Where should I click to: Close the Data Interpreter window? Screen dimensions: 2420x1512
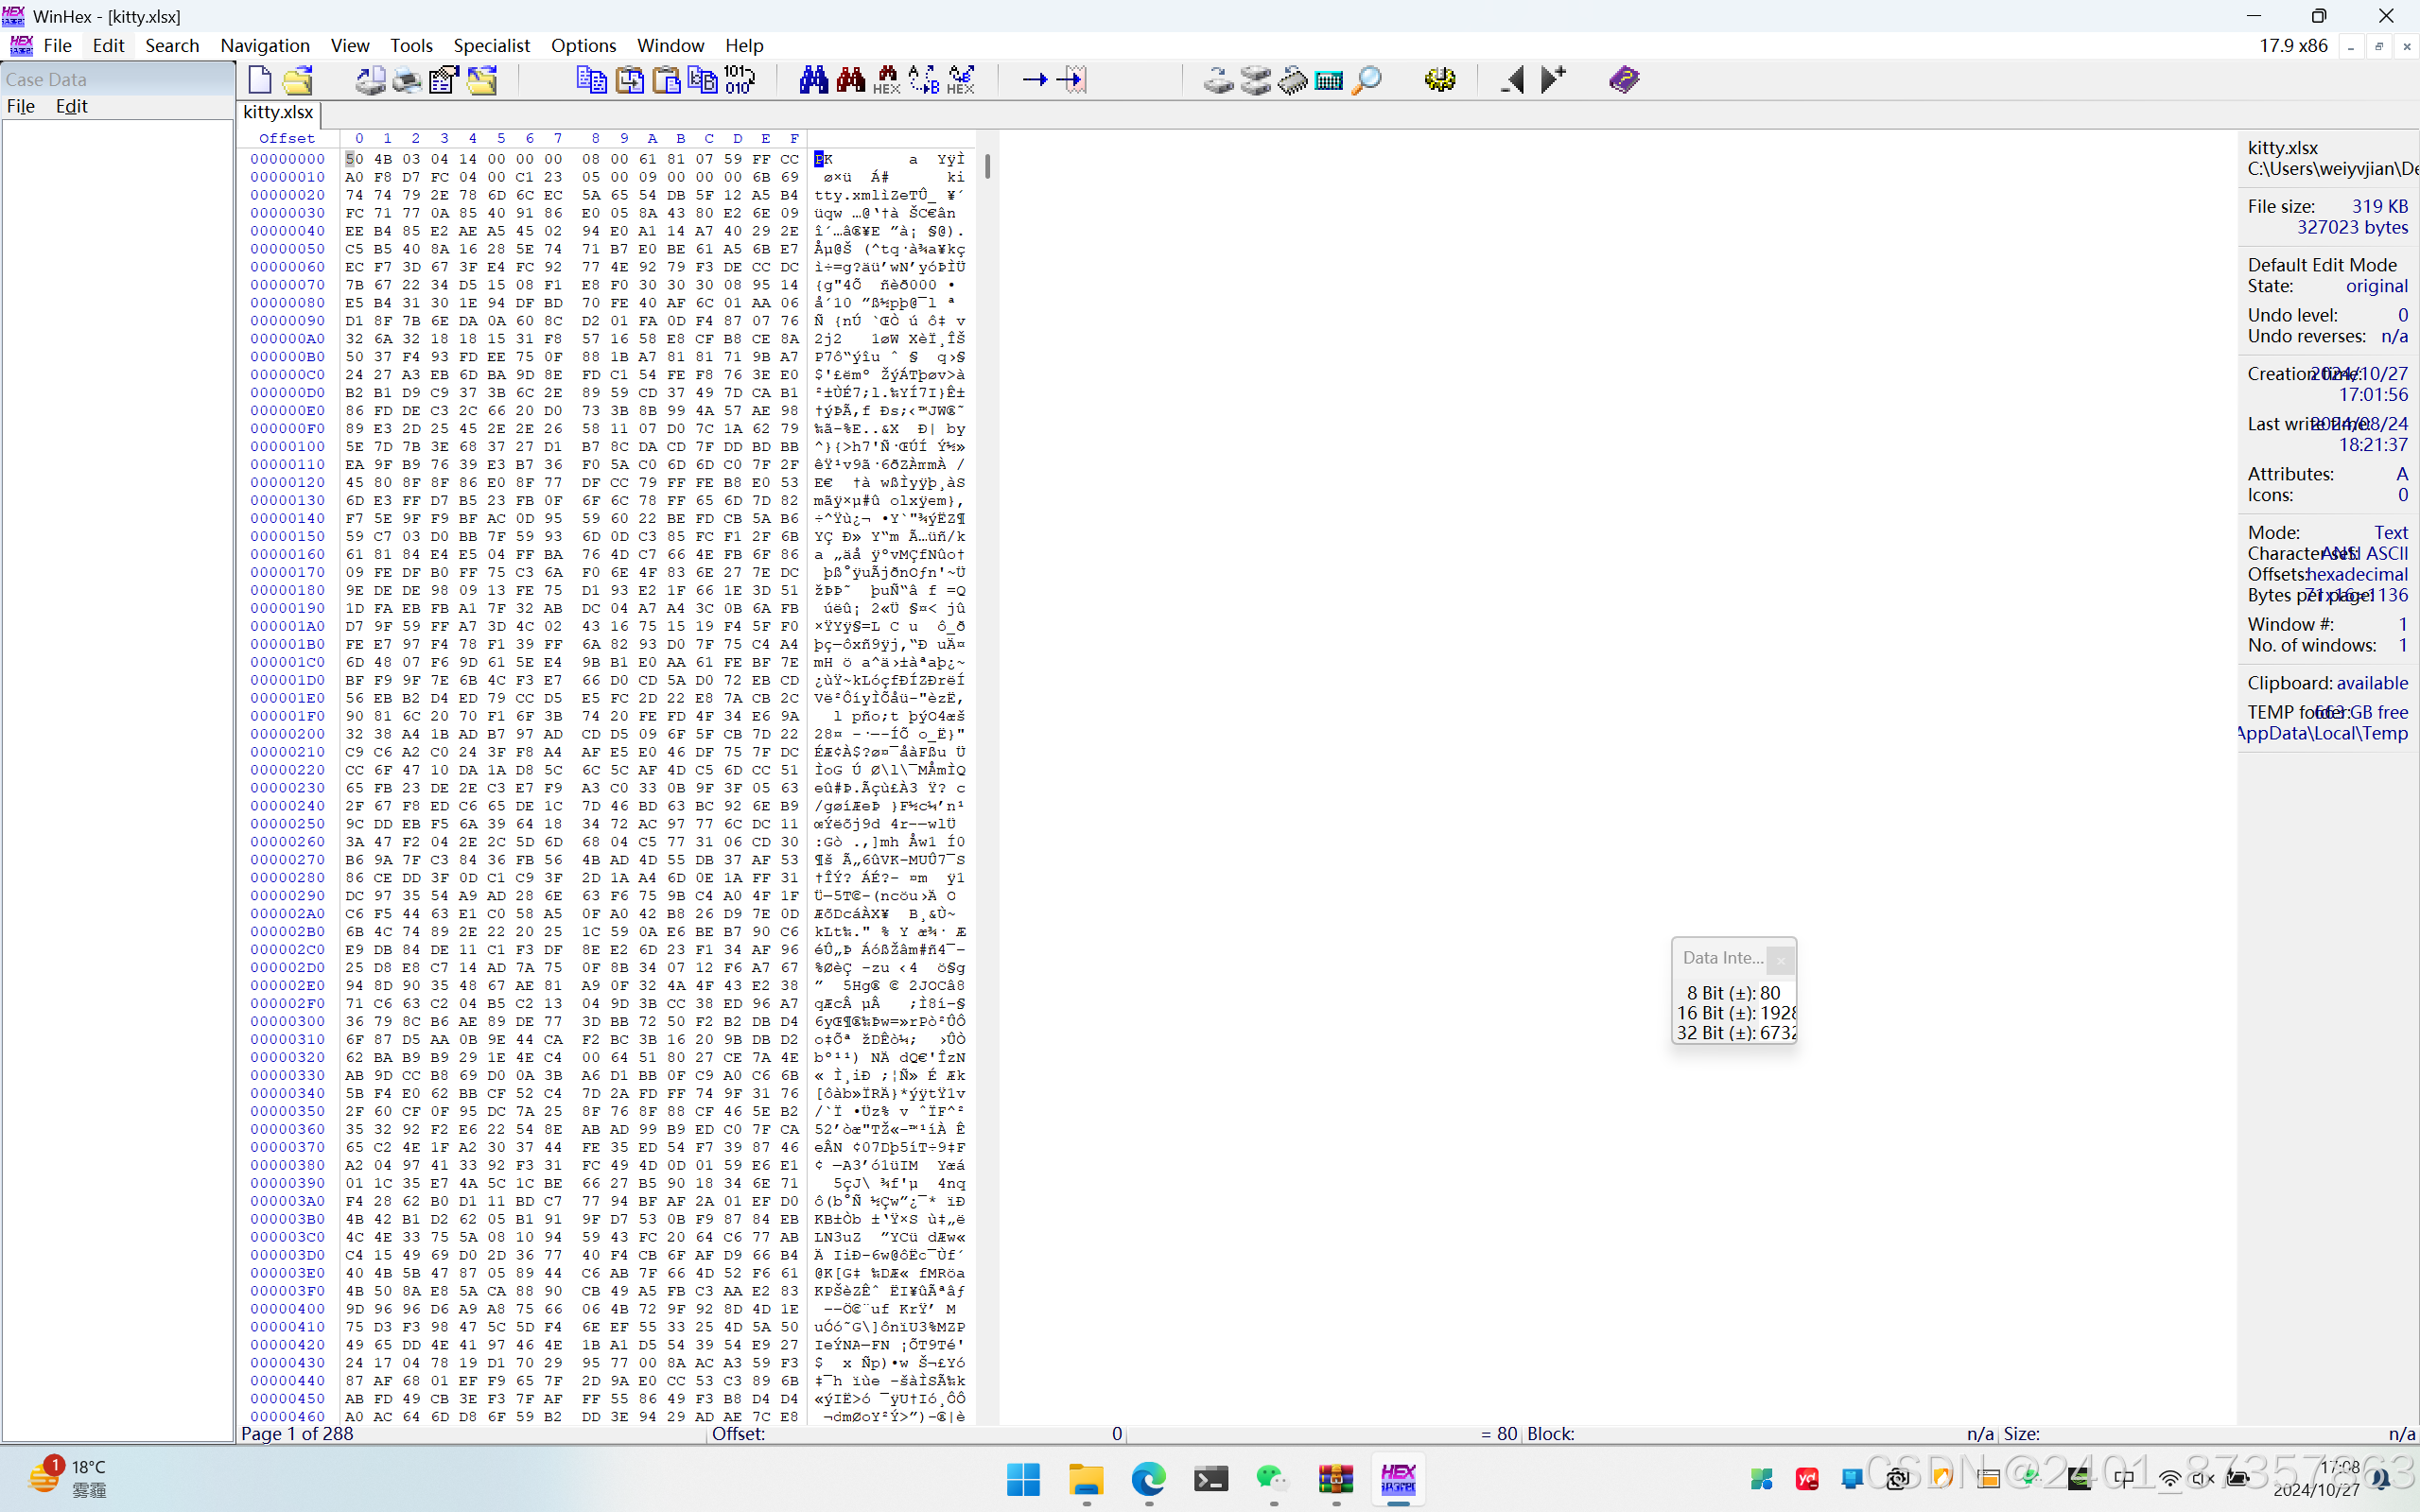(x=1780, y=960)
